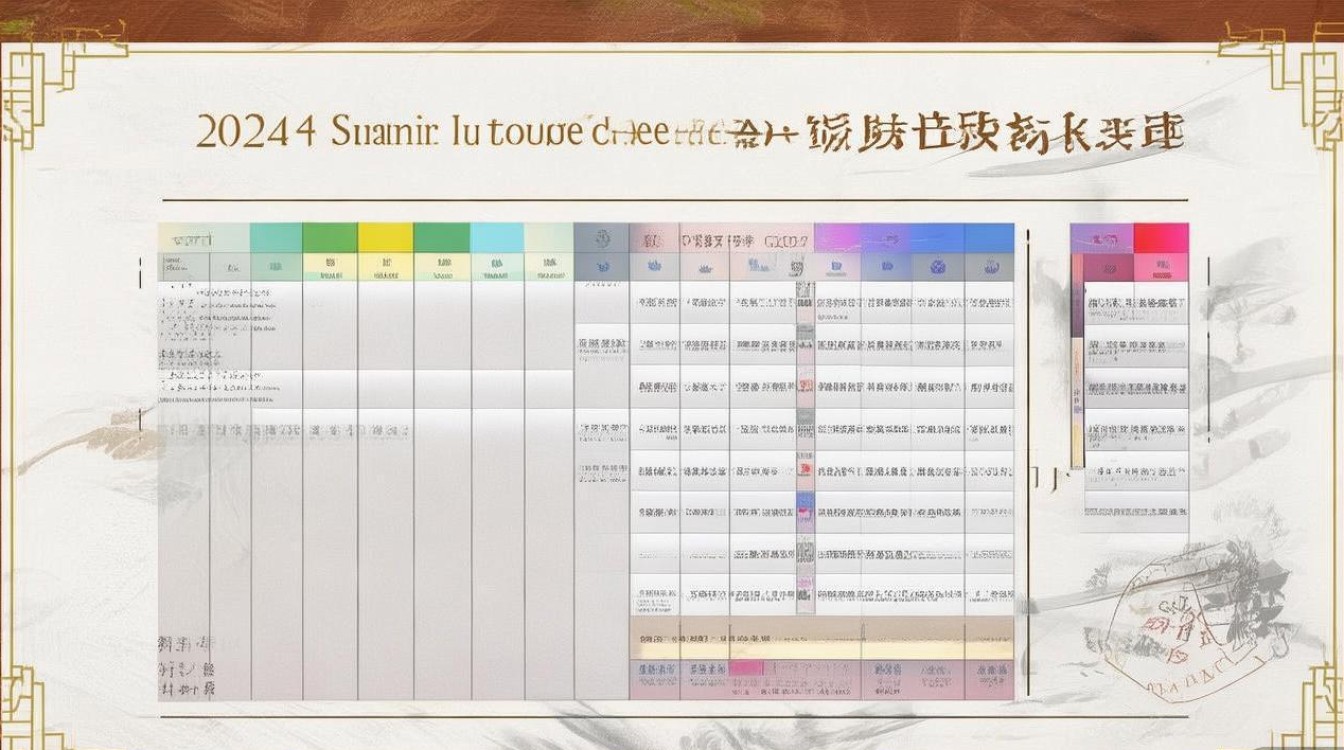The width and height of the screenshot is (1344, 750).
Task: Select the purple header cell in the side panel
Action: (x=1101, y=238)
